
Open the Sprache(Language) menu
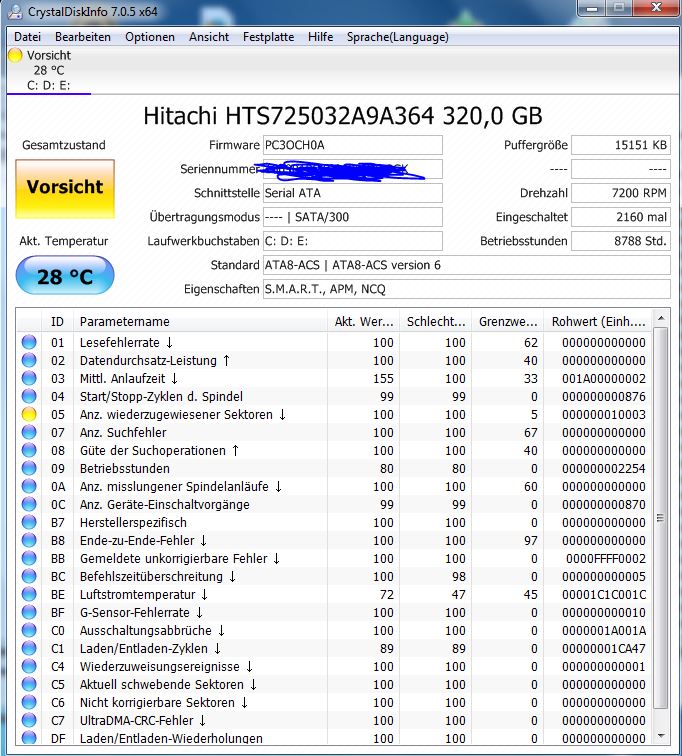[398, 37]
